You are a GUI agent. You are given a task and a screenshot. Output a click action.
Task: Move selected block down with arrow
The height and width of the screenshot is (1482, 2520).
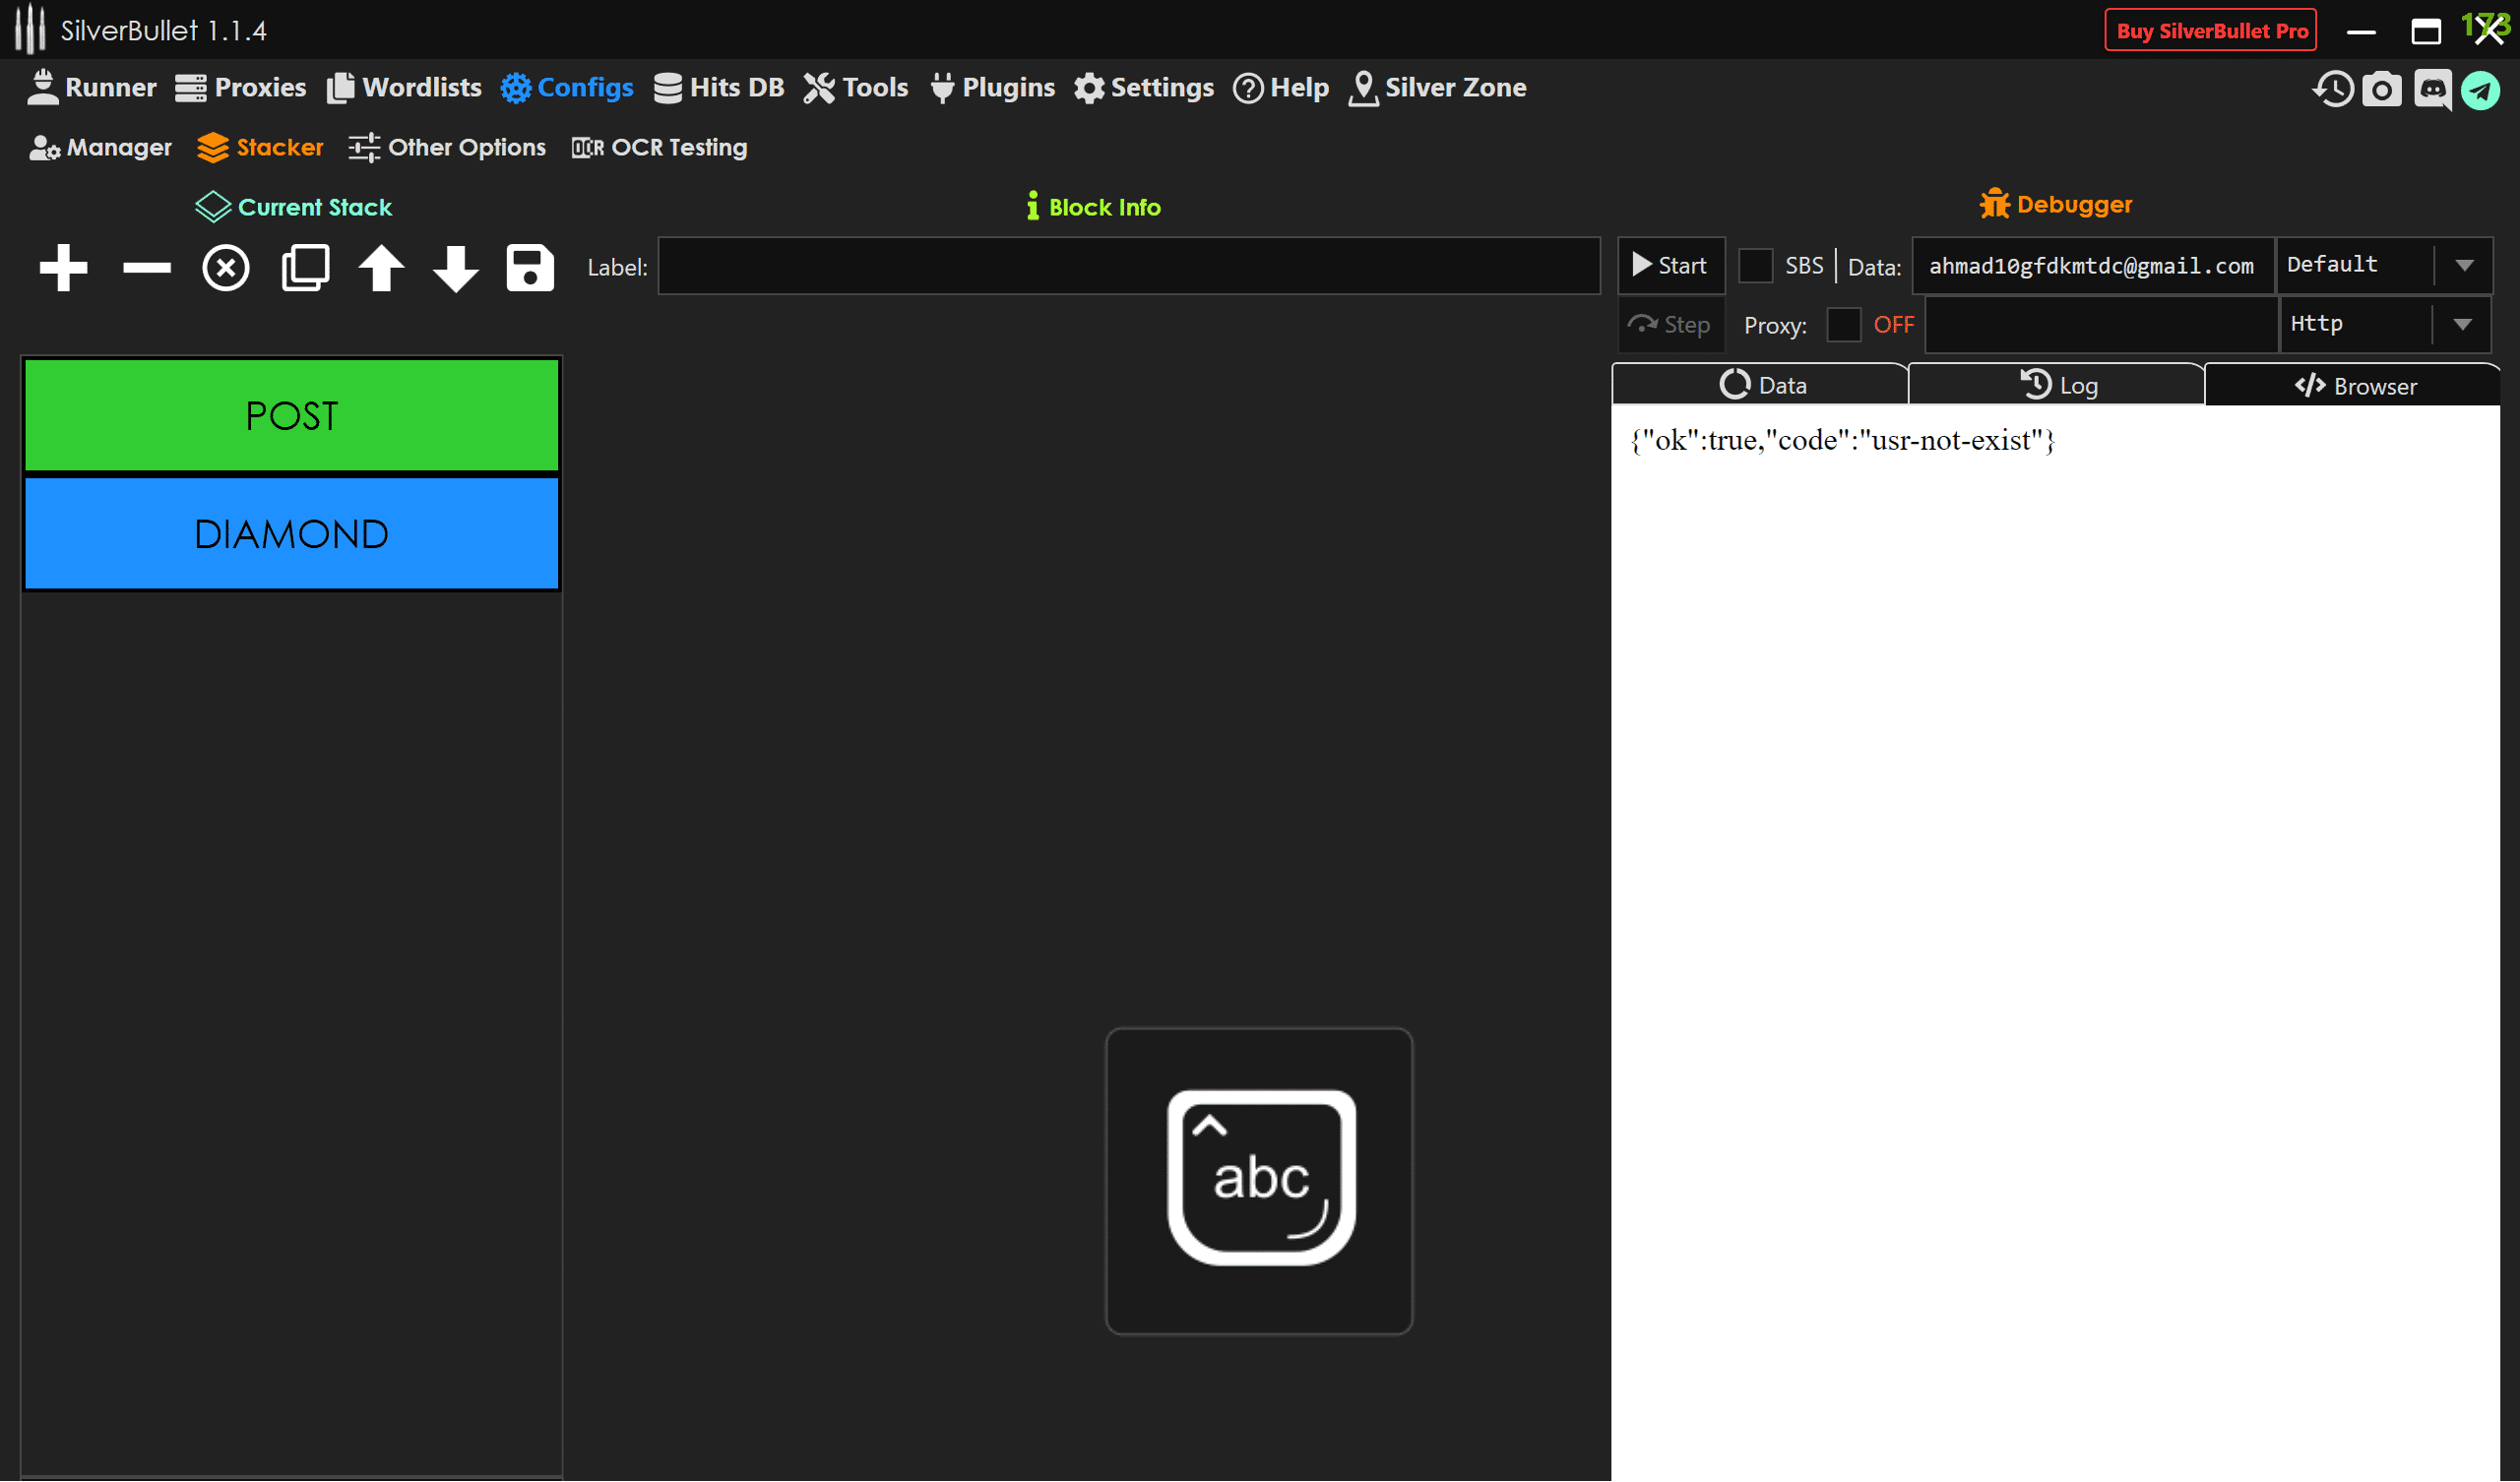[x=456, y=268]
